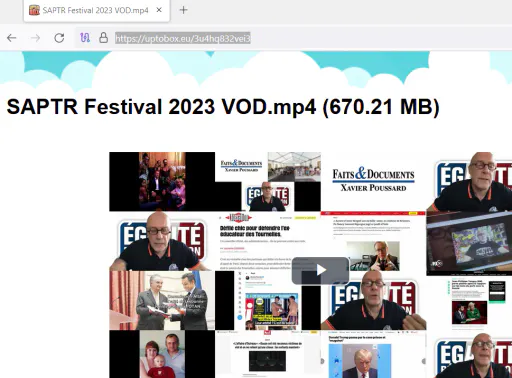Image resolution: width=512 pixels, height=378 pixels.
Task: Play the video preview
Action: pos(320,270)
